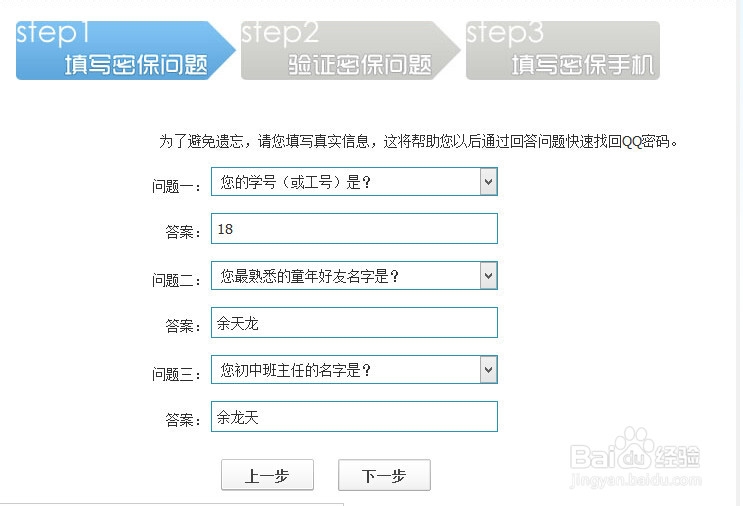Click the jingyan.baidu.com link text
The height and width of the screenshot is (506, 743).
(x=635, y=479)
